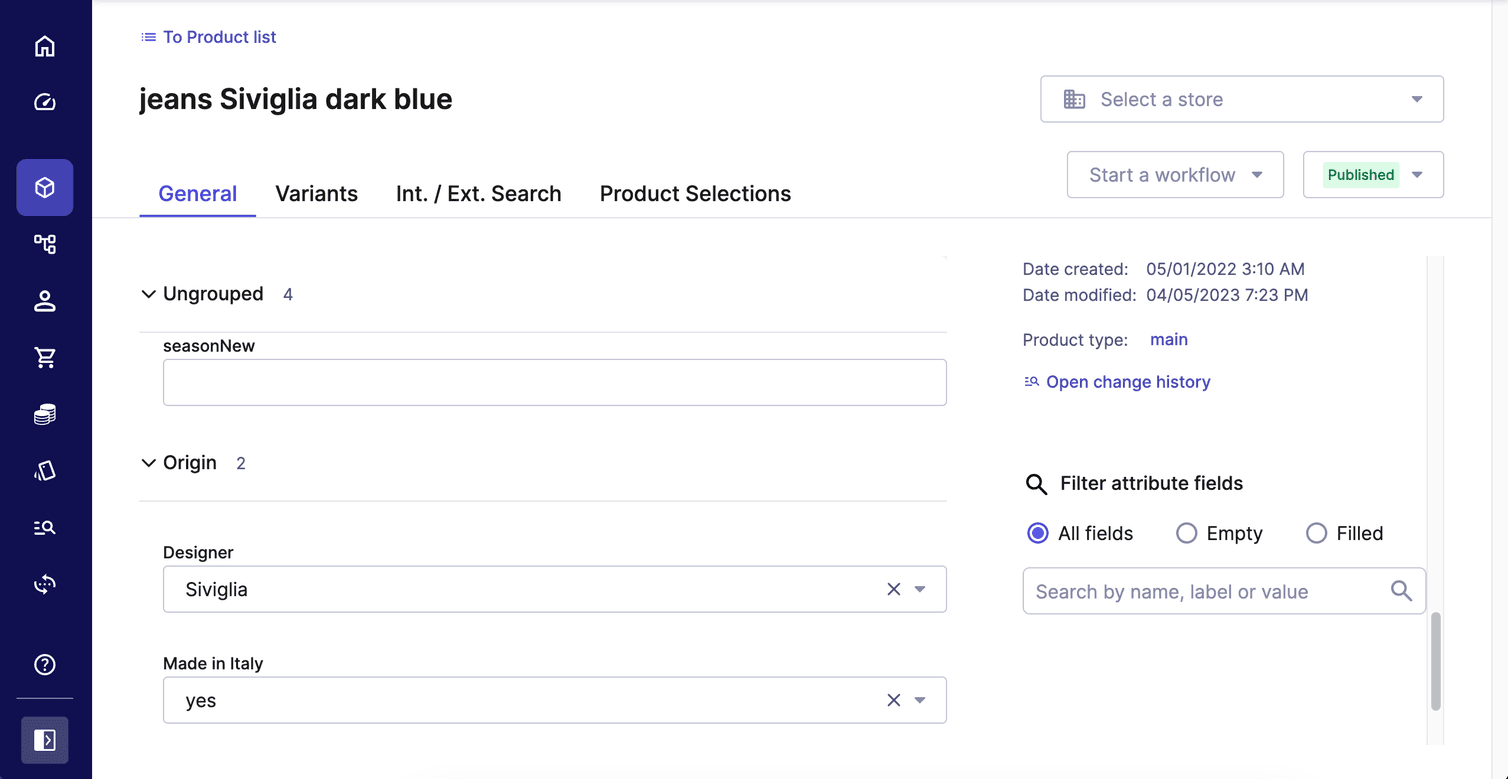Screen dimensions: 1508x779
Task: Switch to the Variants tab
Action: click(x=316, y=193)
